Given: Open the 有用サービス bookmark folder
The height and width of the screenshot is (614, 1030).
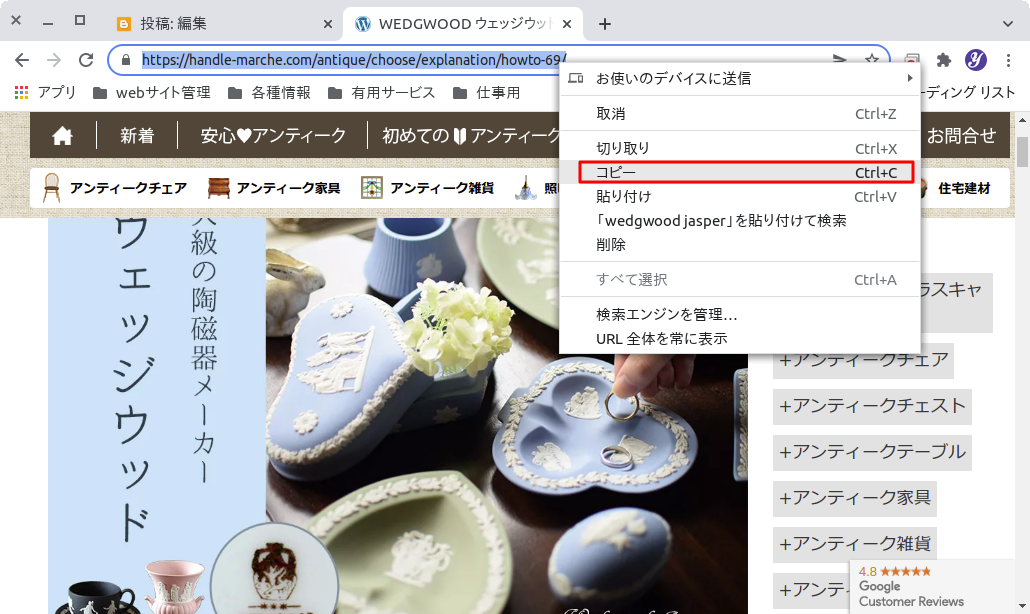Looking at the screenshot, I should tap(382, 93).
